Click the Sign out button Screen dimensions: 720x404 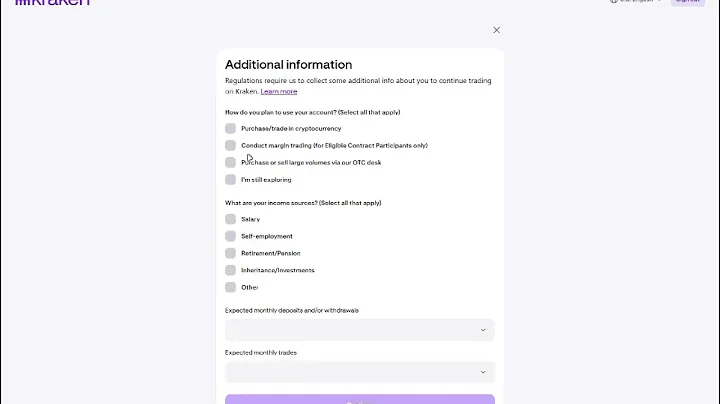(687, 2)
